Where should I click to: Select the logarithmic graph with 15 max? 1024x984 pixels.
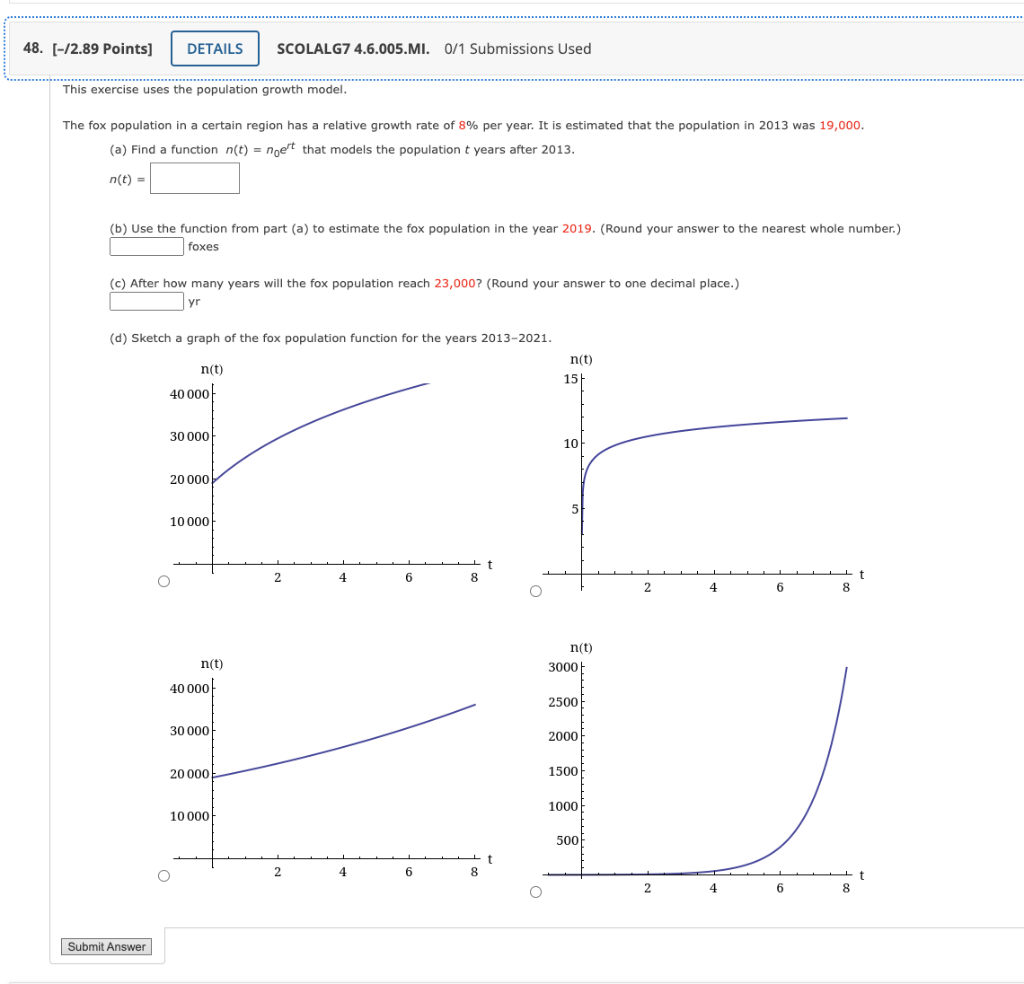[x=536, y=591]
